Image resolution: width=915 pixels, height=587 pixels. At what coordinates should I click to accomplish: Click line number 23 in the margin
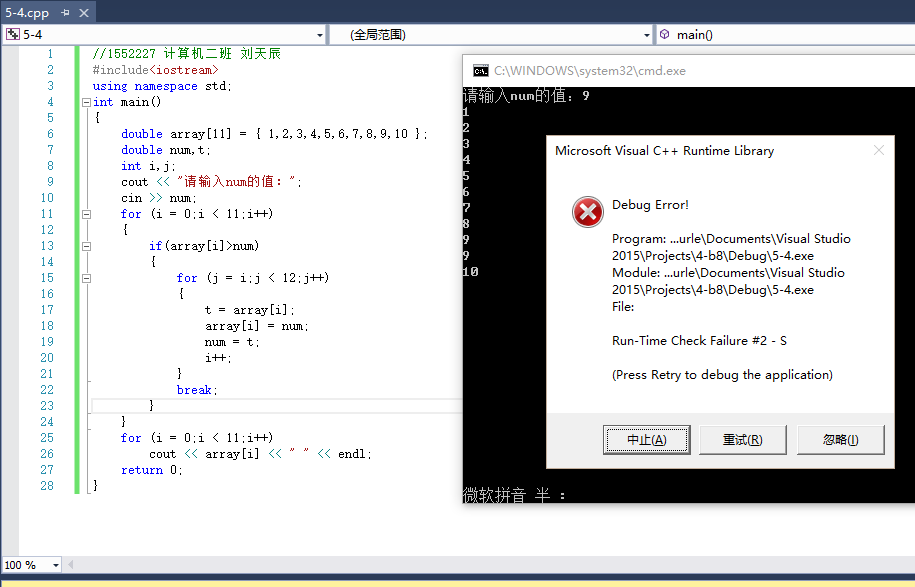click(47, 406)
